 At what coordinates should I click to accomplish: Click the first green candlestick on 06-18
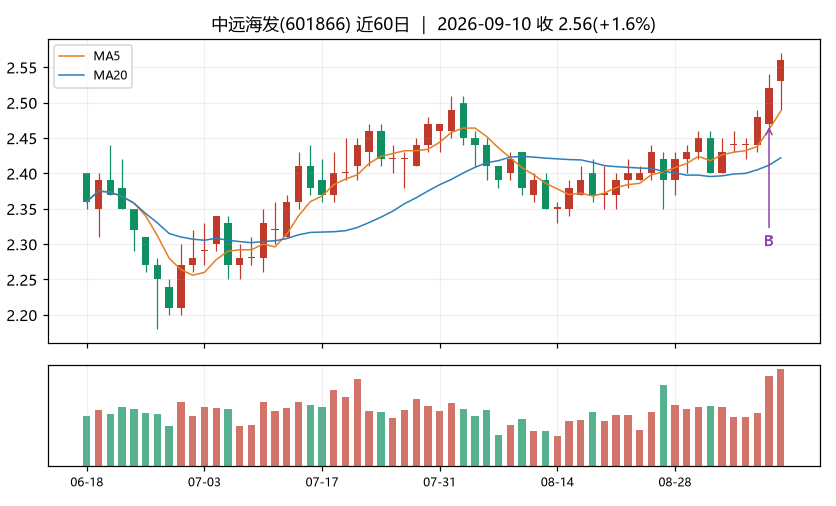click(x=86, y=187)
